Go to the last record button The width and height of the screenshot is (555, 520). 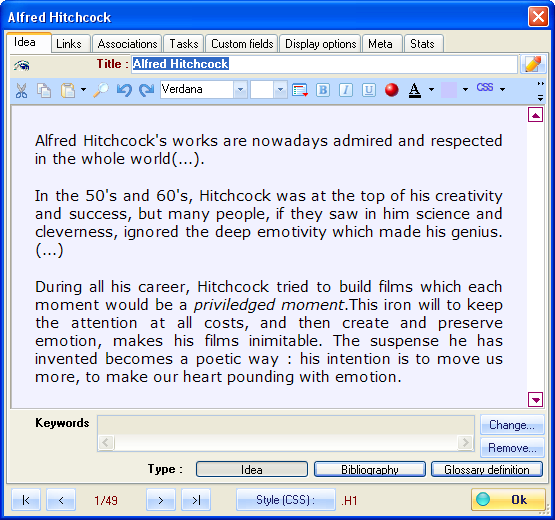[x=196, y=500]
